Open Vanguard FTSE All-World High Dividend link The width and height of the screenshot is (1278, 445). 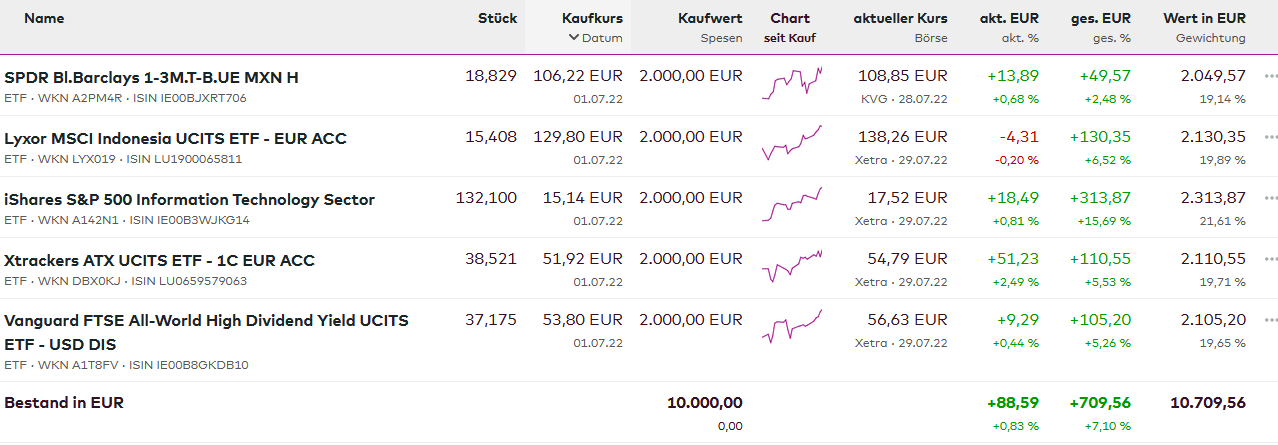tap(206, 321)
